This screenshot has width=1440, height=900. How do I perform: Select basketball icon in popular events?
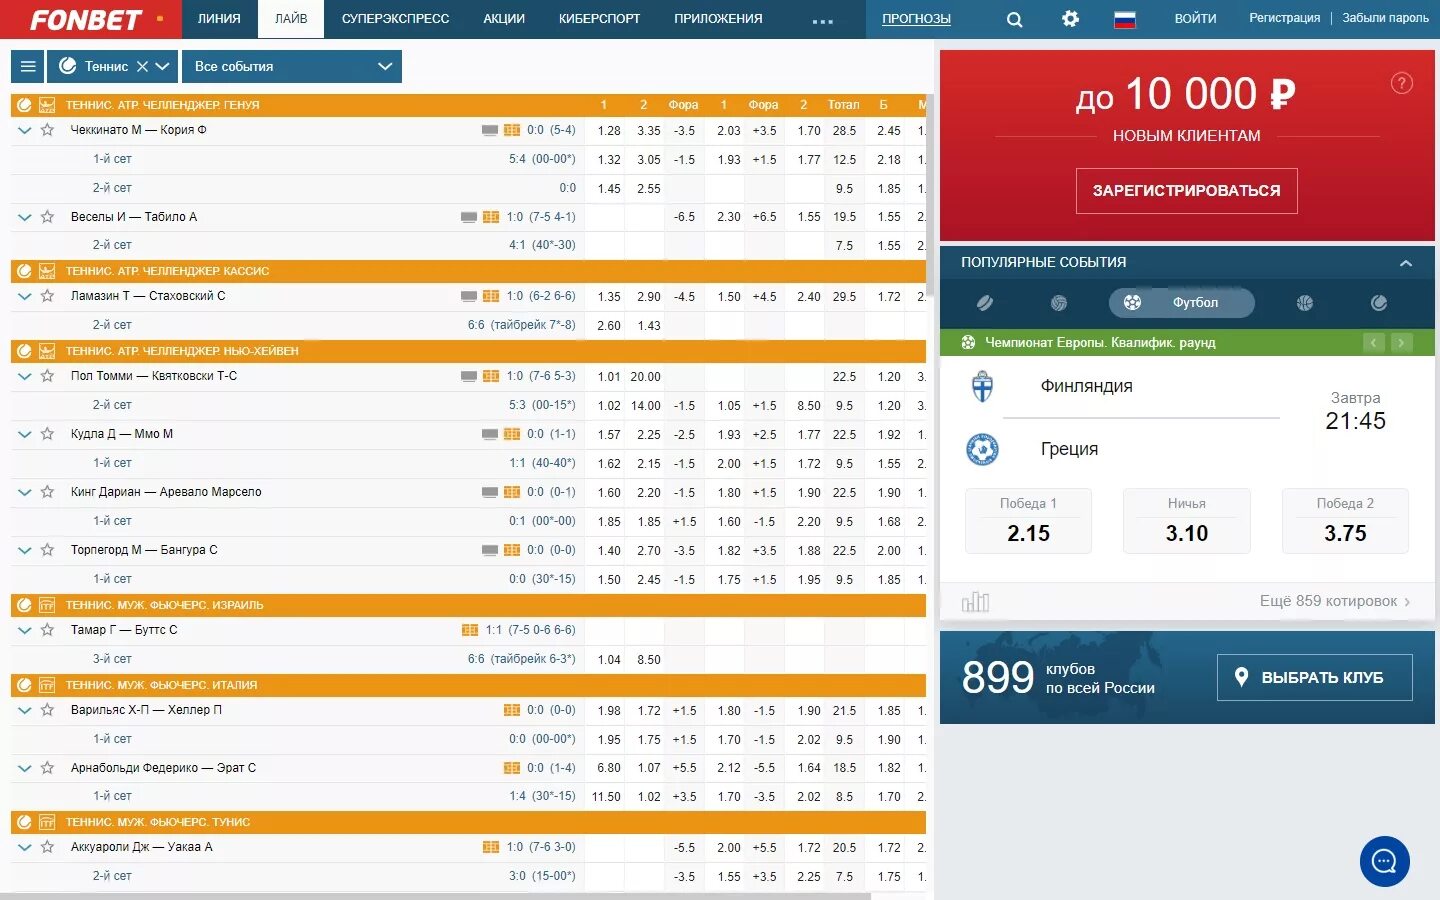[x=1305, y=303]
